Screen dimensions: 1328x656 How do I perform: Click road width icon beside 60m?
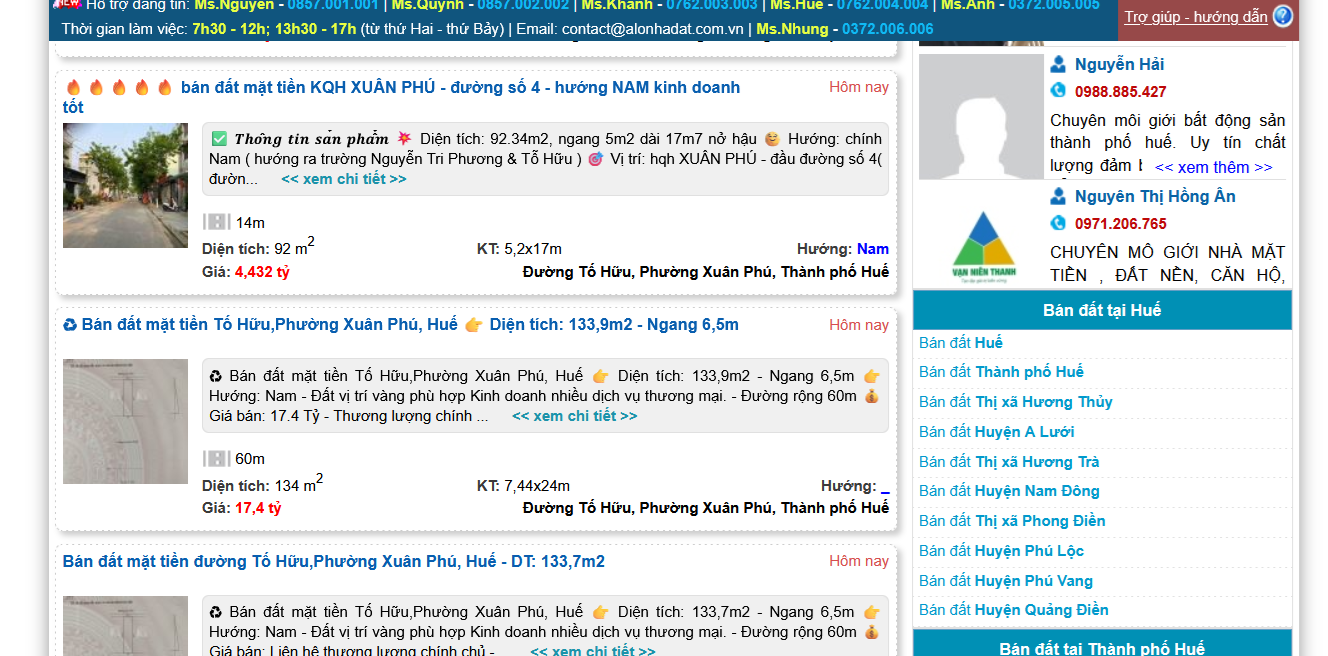click(216, 458)
